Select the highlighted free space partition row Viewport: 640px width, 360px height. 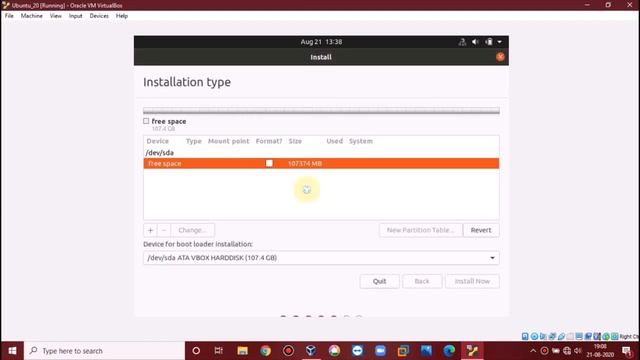tap(321, 163)
